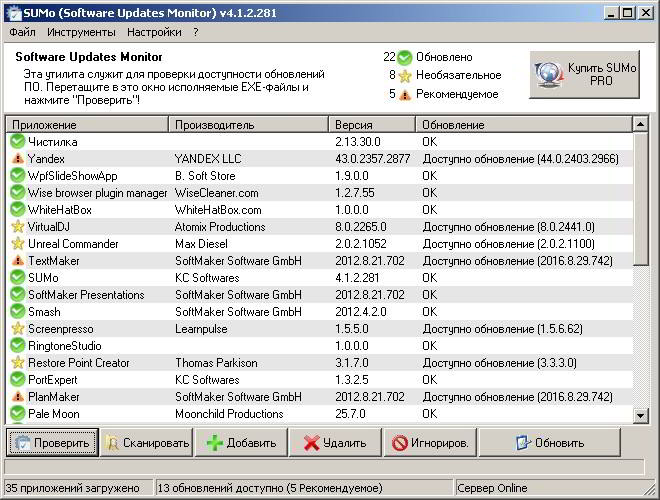Viewport: 660px width, 500px height.
Task: Sort list by the Версия column header
Action: pos(372,125)
